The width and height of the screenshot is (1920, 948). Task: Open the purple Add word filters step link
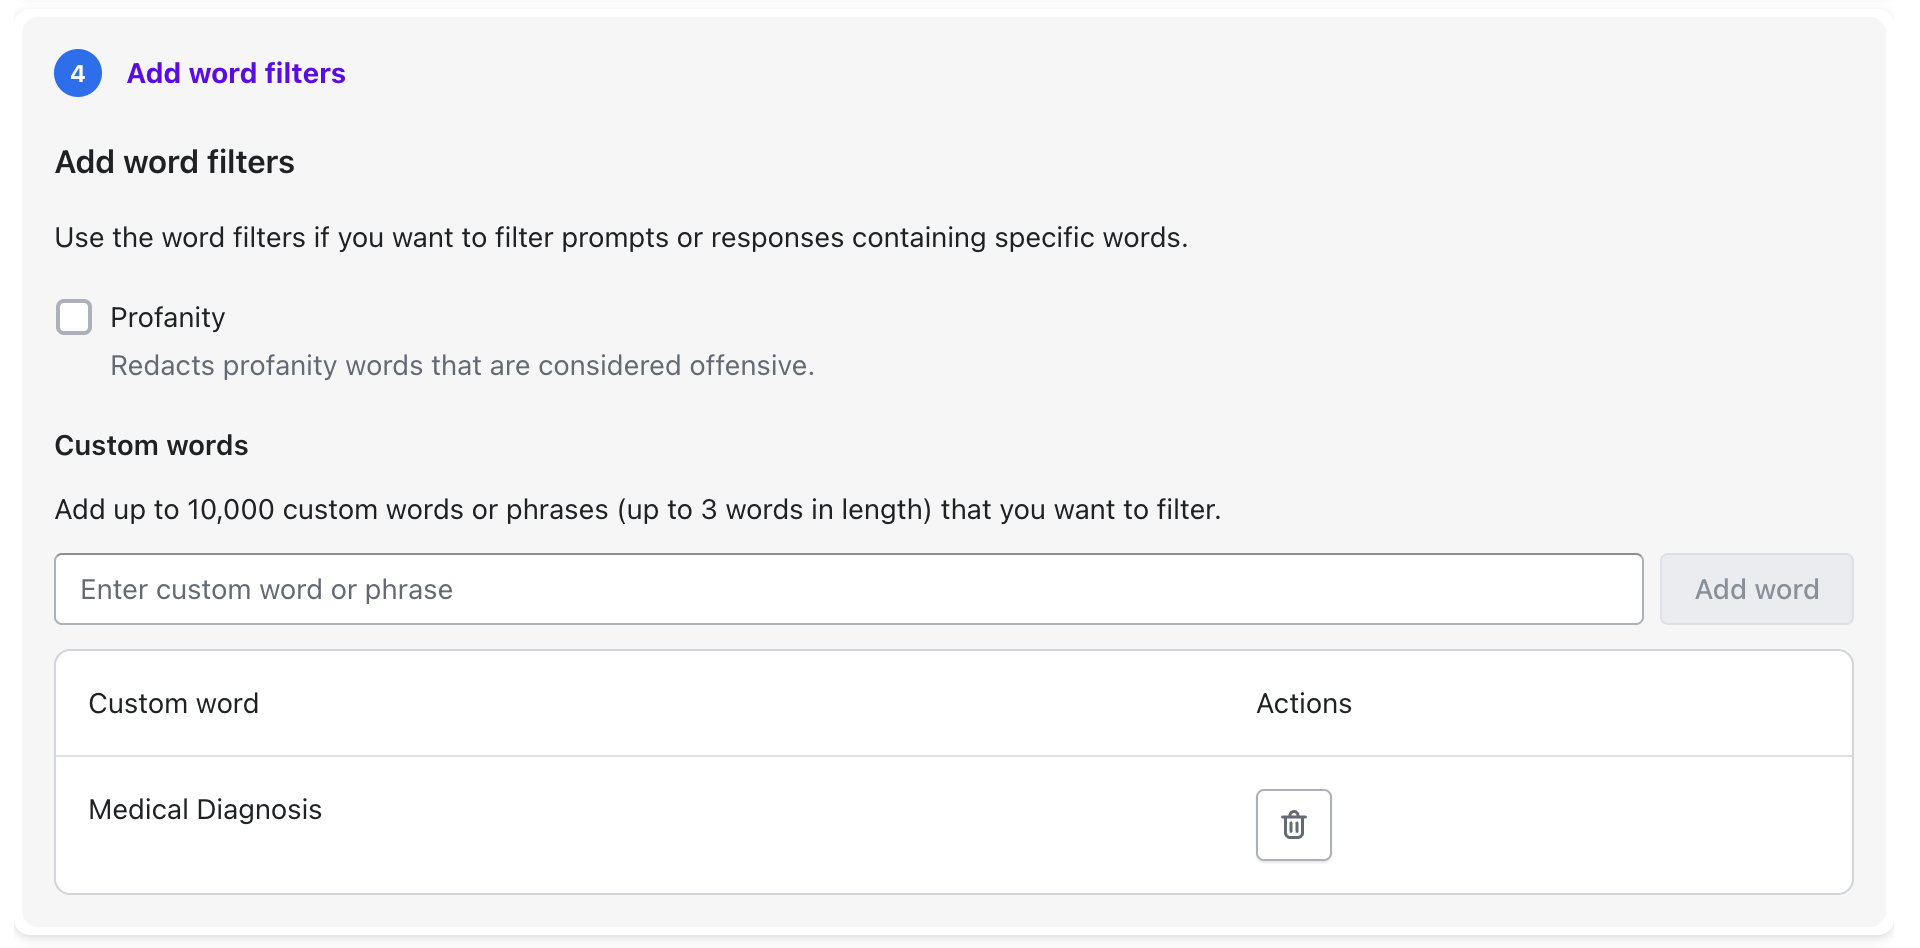[236, 73]
